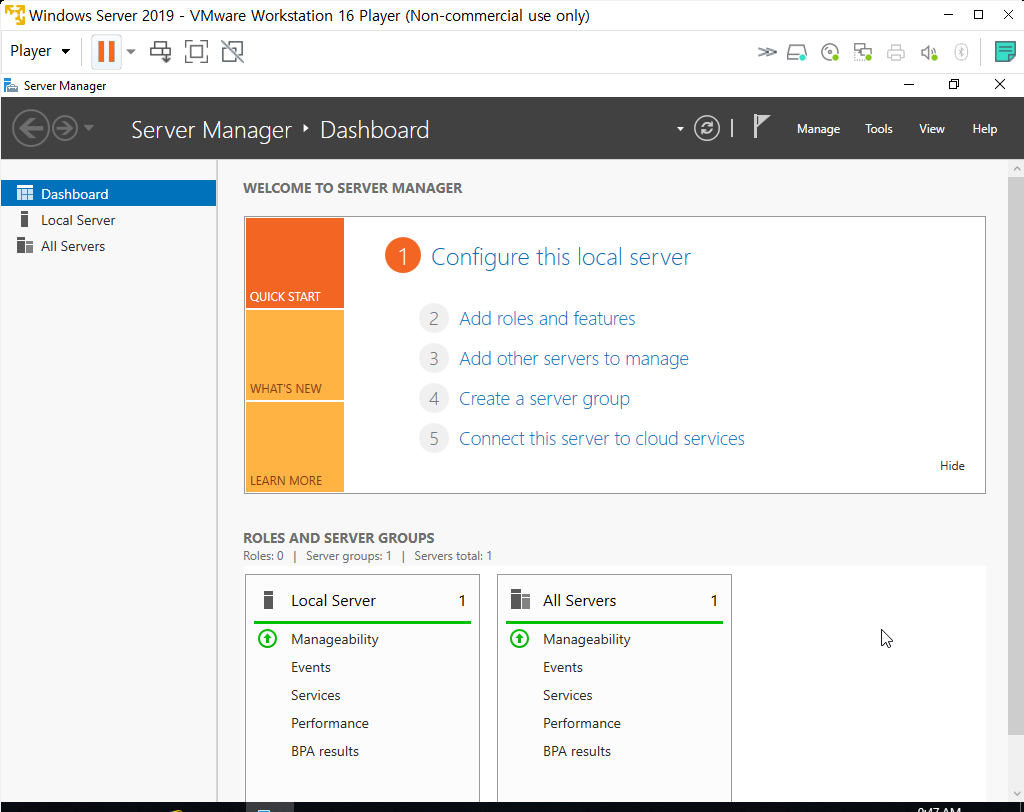Pause the virtual machine with pause icon
This screenshot has width=1024, height=812.
(x=106, y=51)
